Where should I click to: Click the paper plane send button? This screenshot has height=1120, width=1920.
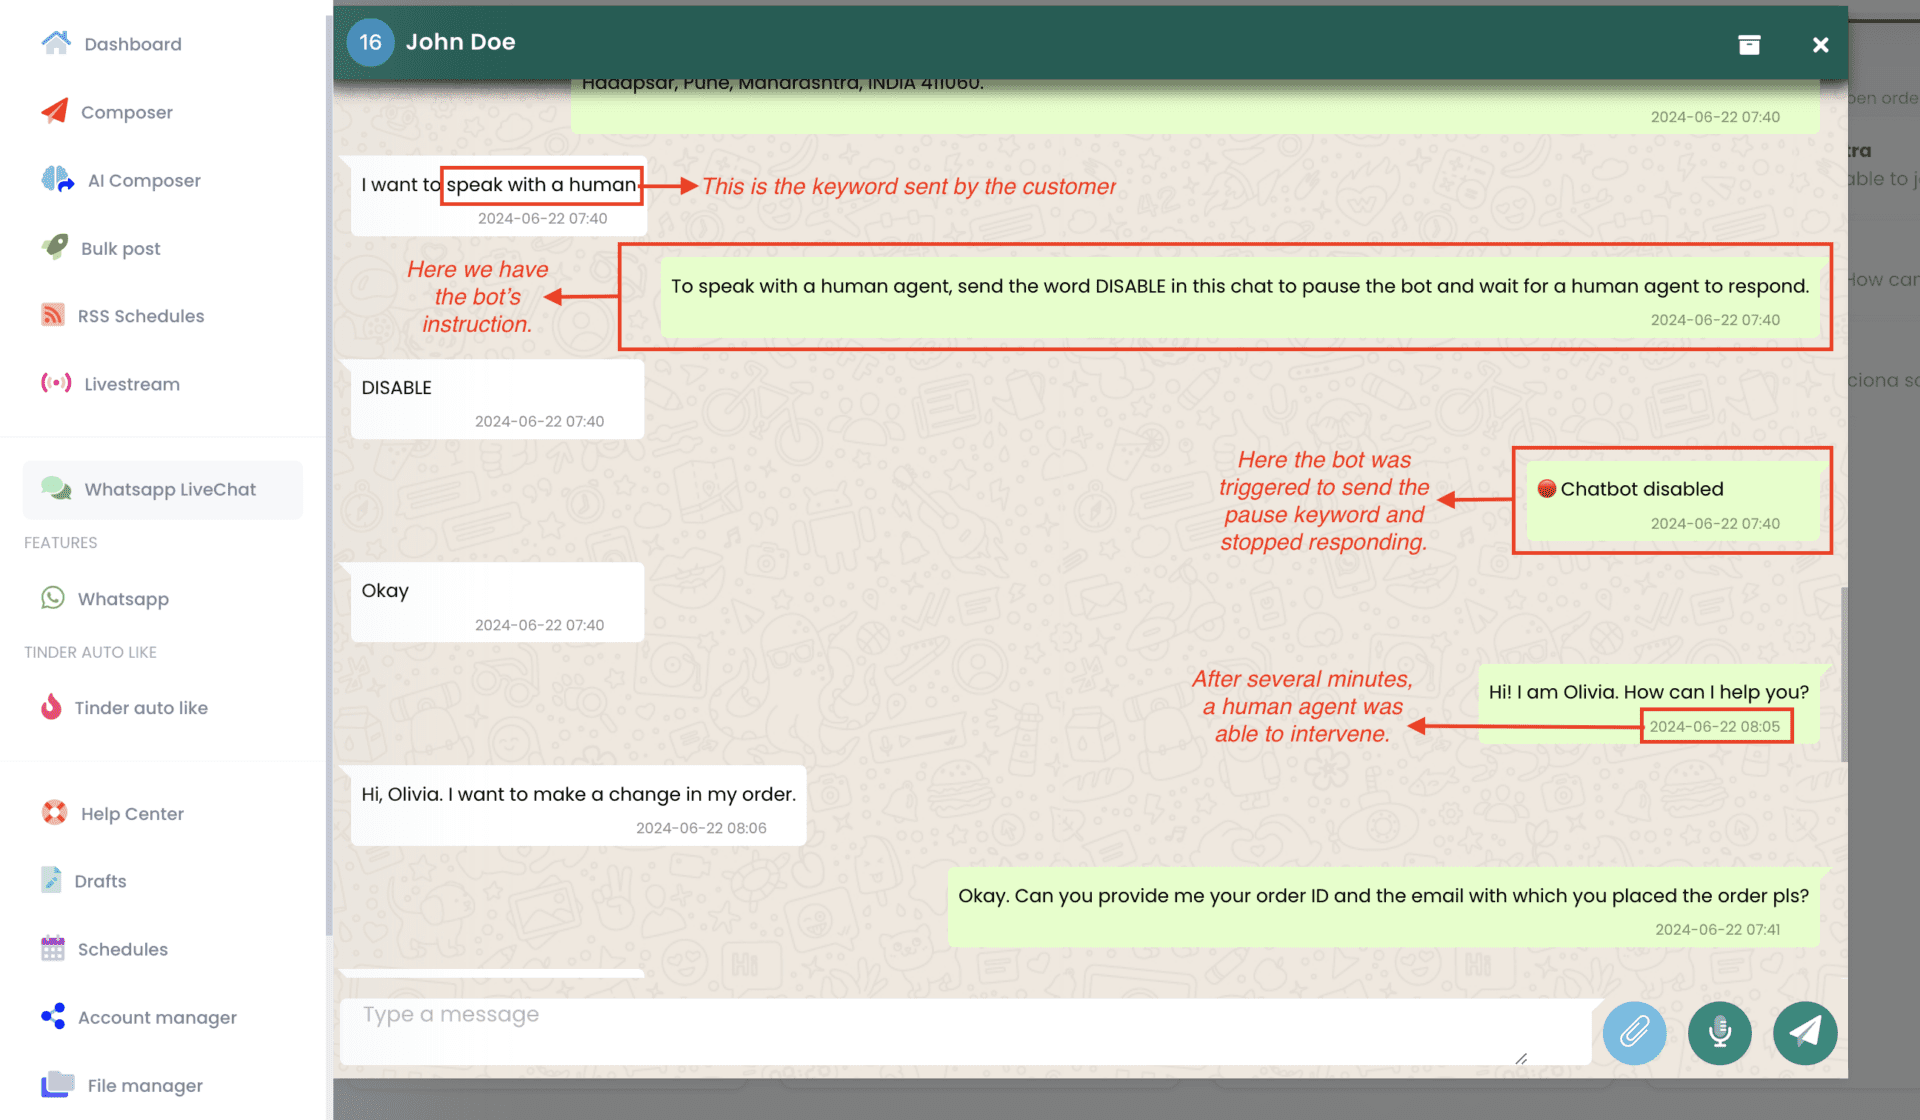pos(1804,1032)
